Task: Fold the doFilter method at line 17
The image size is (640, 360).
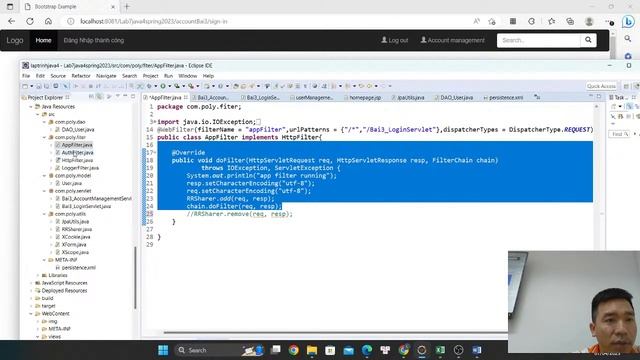Action: (154, 153)
